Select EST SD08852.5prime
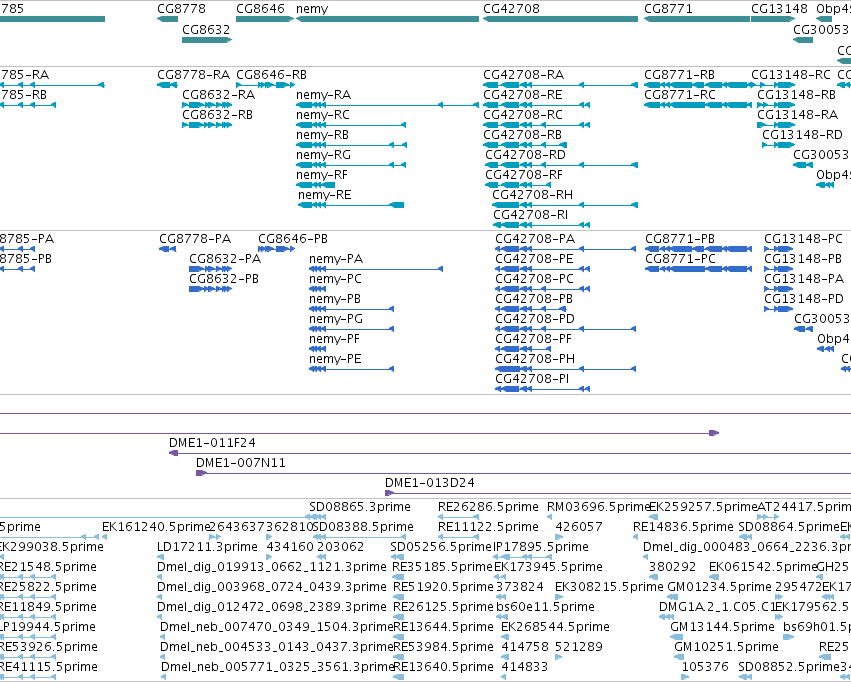 [789, 667]
